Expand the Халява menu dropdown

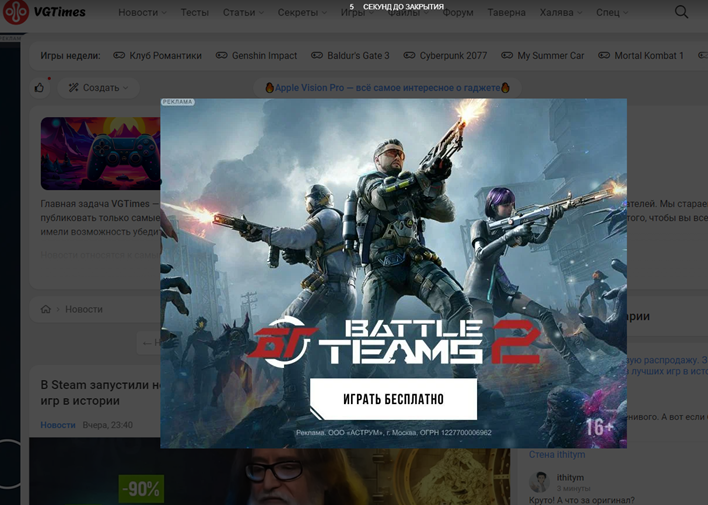tap(561, 13)
